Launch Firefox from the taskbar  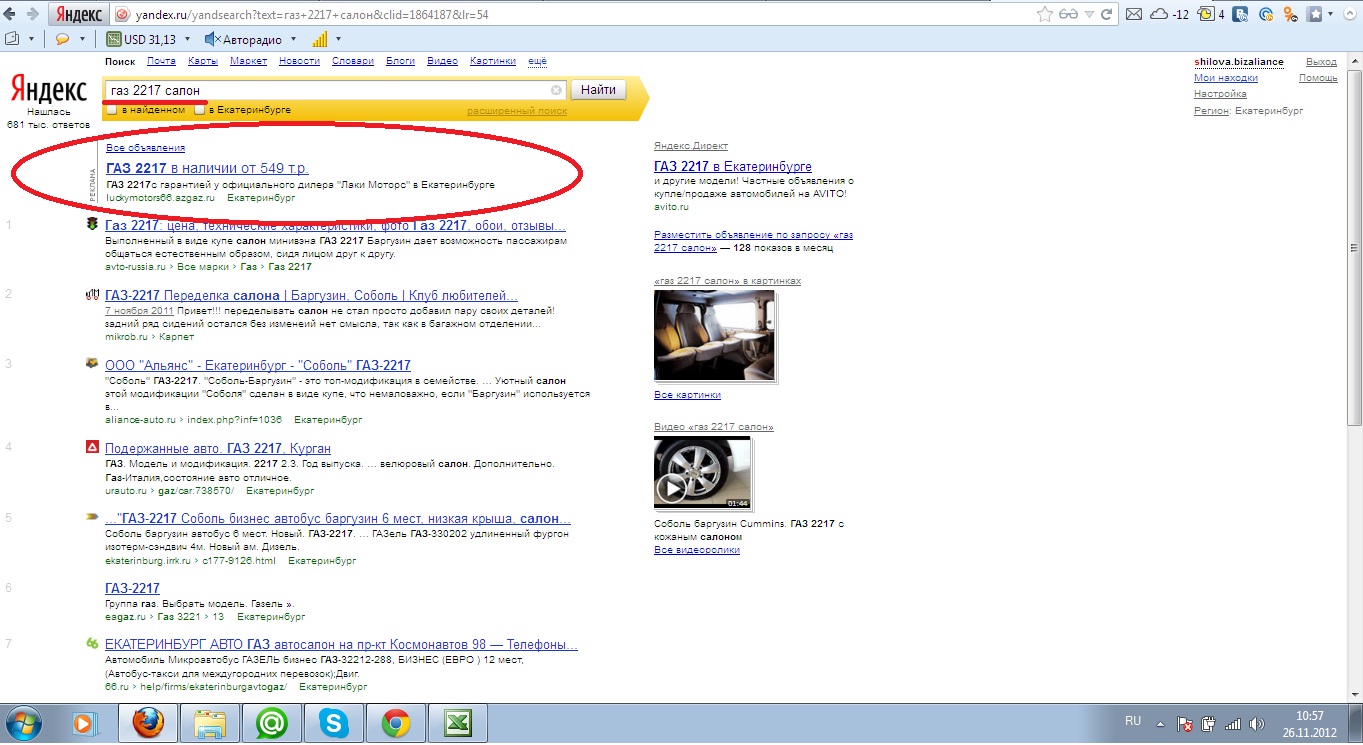tap(148, 722)
